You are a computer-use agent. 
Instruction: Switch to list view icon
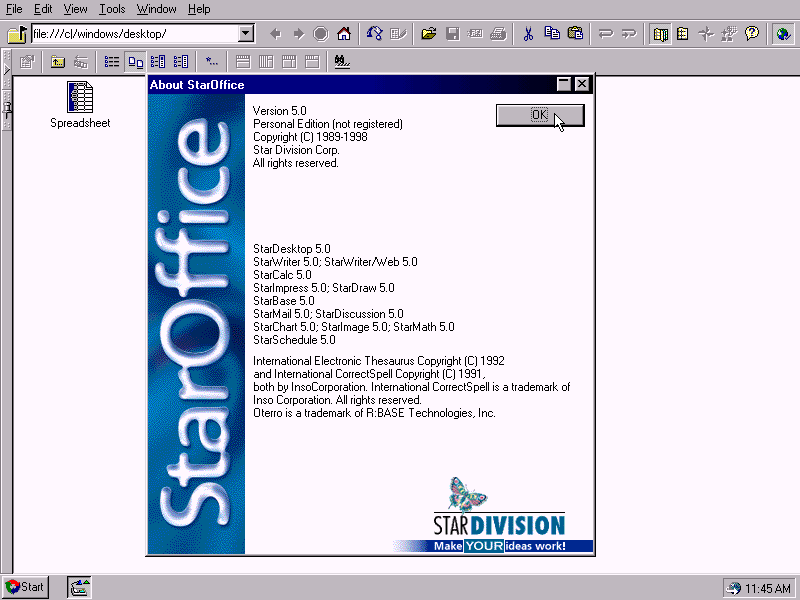point(112,62)
